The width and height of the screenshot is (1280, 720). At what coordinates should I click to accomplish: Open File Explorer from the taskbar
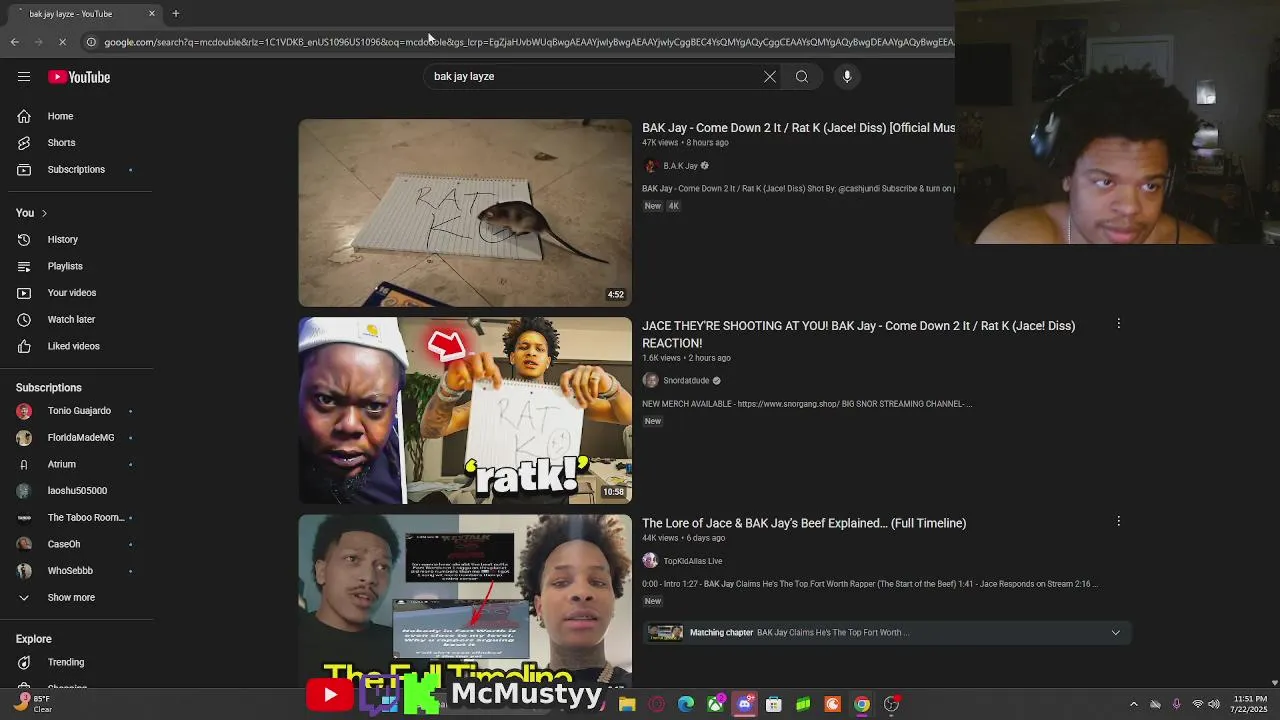(627, 704)
